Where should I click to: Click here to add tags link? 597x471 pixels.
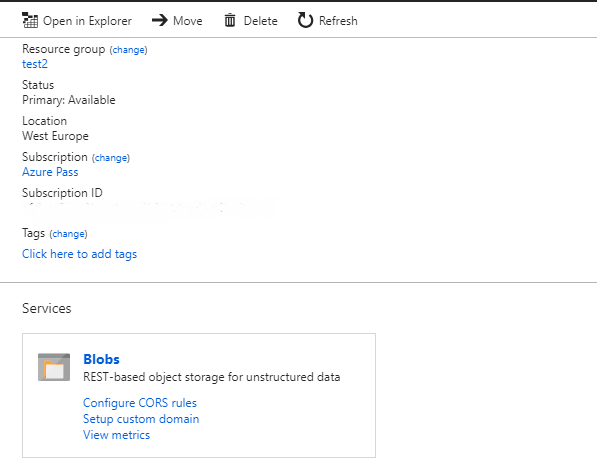(79, 254)
